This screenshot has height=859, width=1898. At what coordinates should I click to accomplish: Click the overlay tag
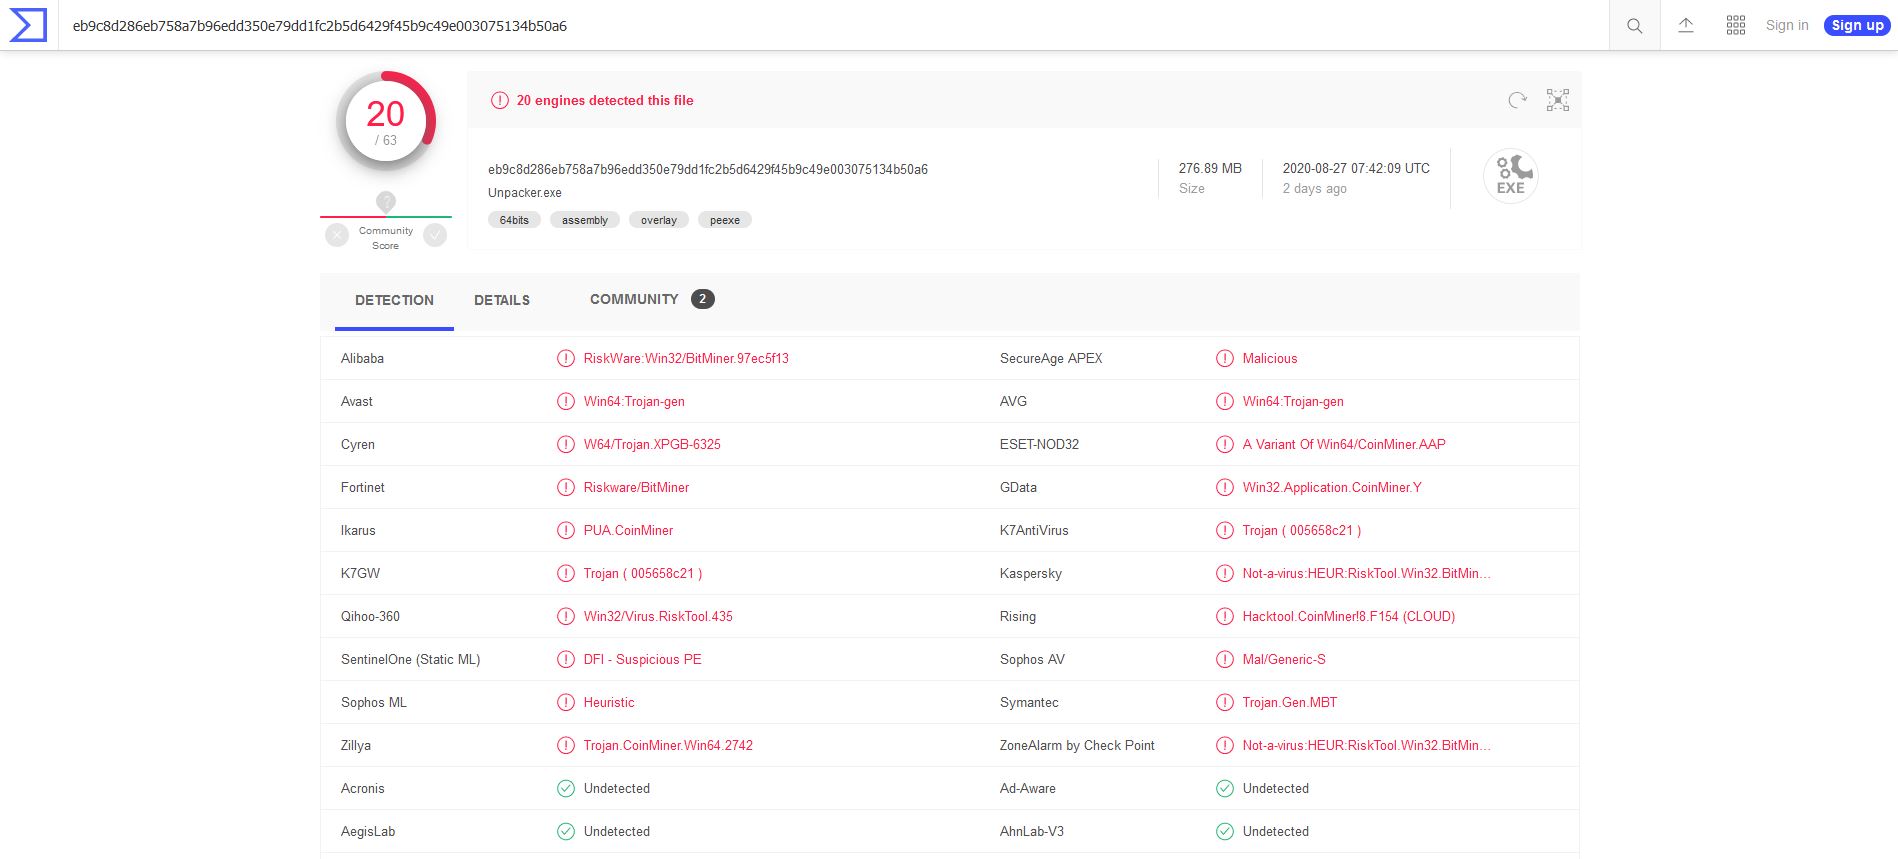pyautogui.click(x=658, y=220)
